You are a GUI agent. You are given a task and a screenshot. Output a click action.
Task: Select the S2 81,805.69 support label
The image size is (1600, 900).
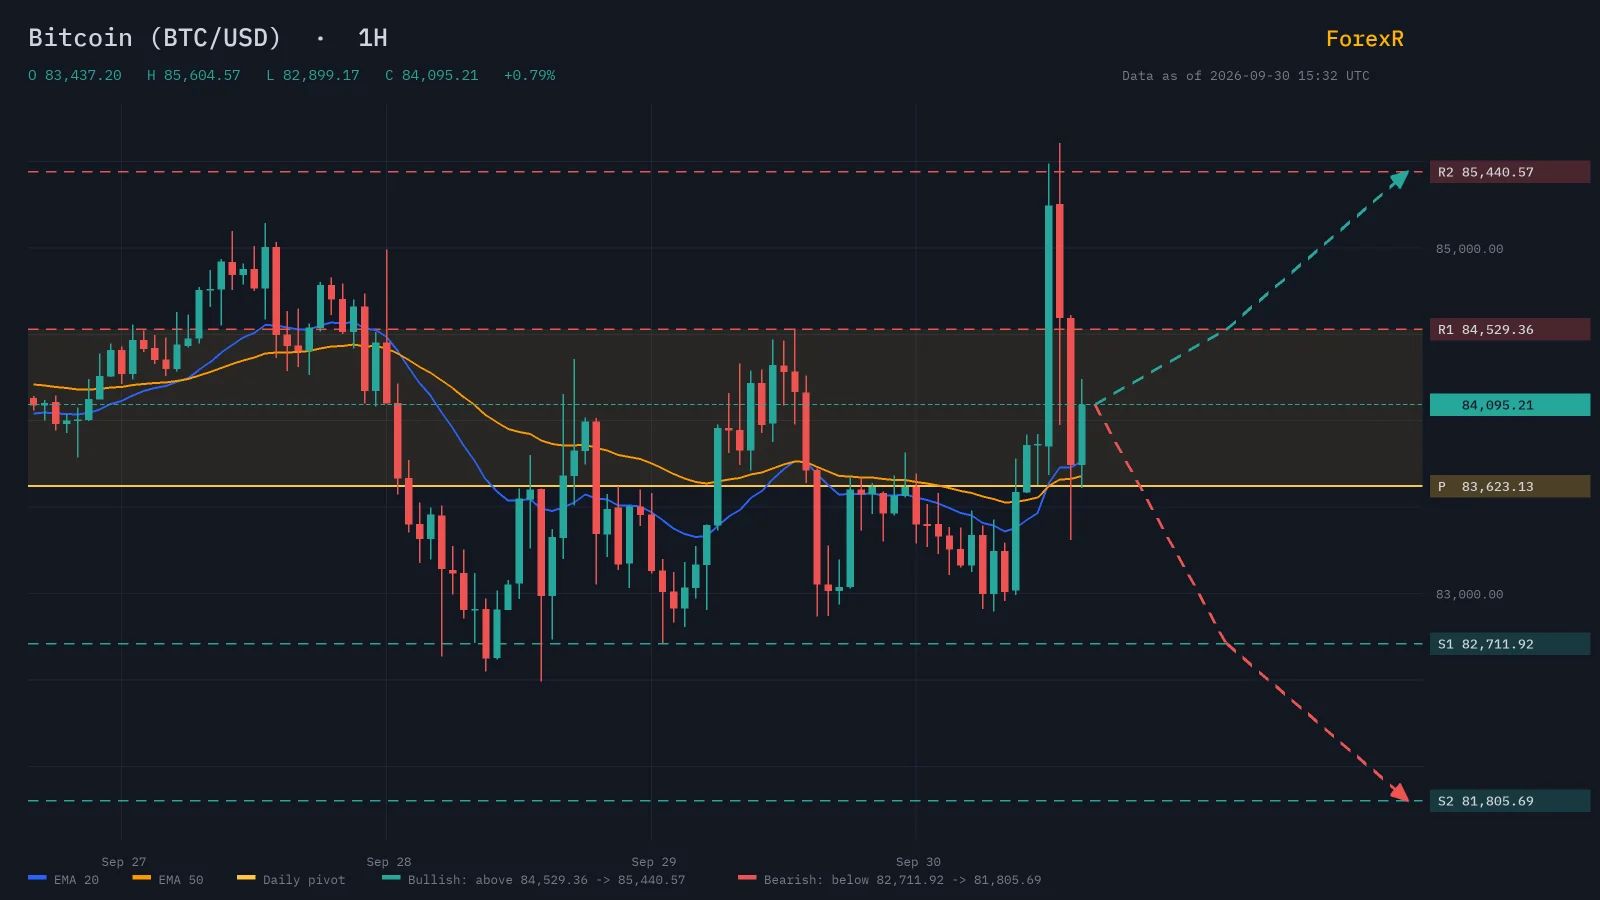click(1510, 801)
